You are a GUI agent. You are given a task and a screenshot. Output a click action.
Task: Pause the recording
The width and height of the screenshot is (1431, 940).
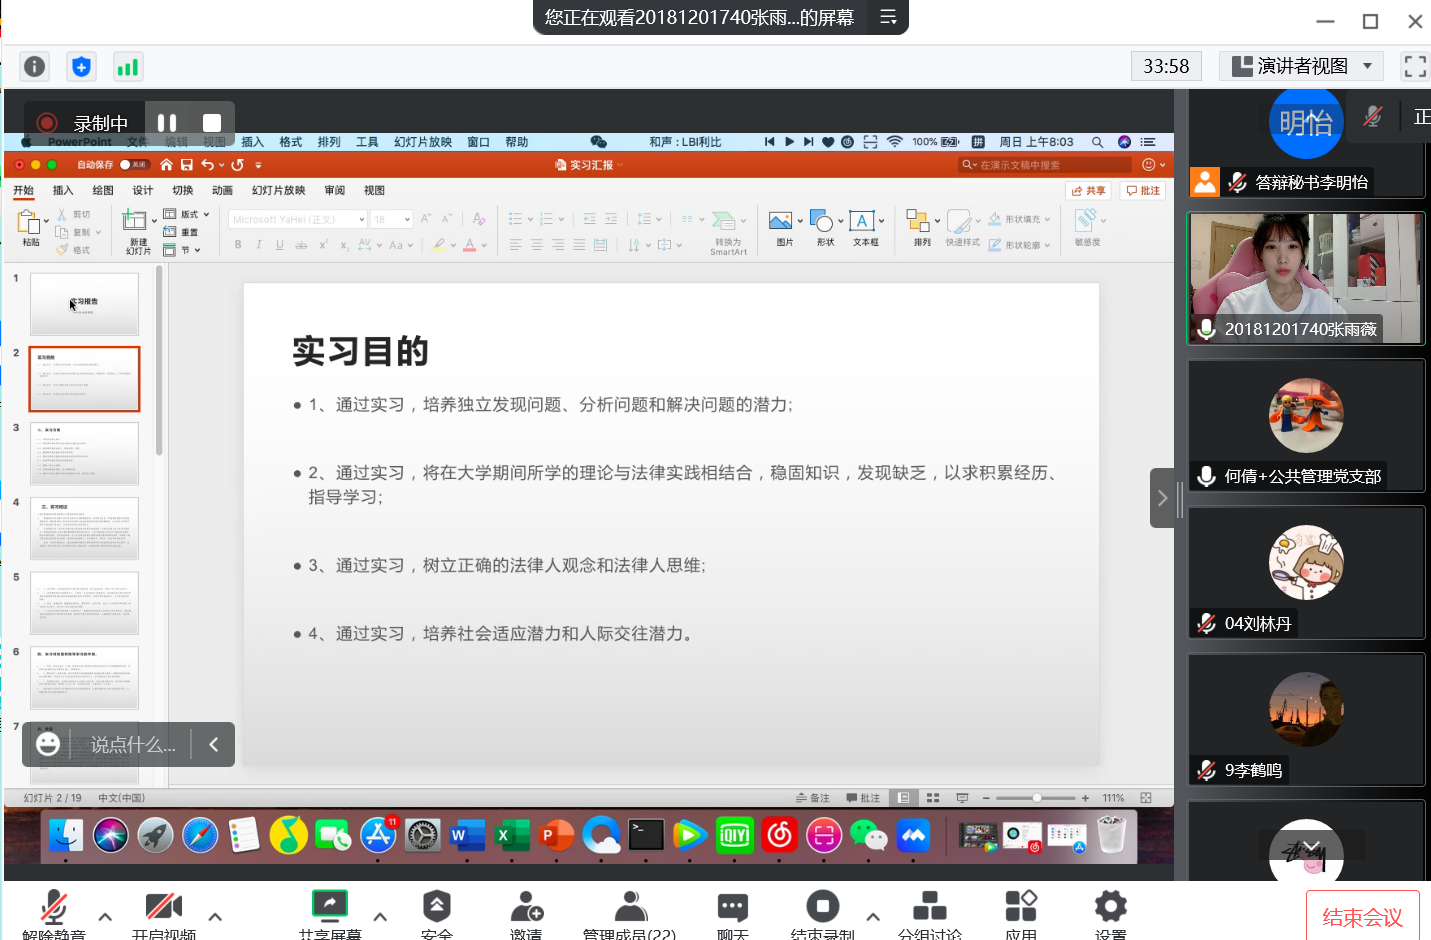click(x=167, y=123)
